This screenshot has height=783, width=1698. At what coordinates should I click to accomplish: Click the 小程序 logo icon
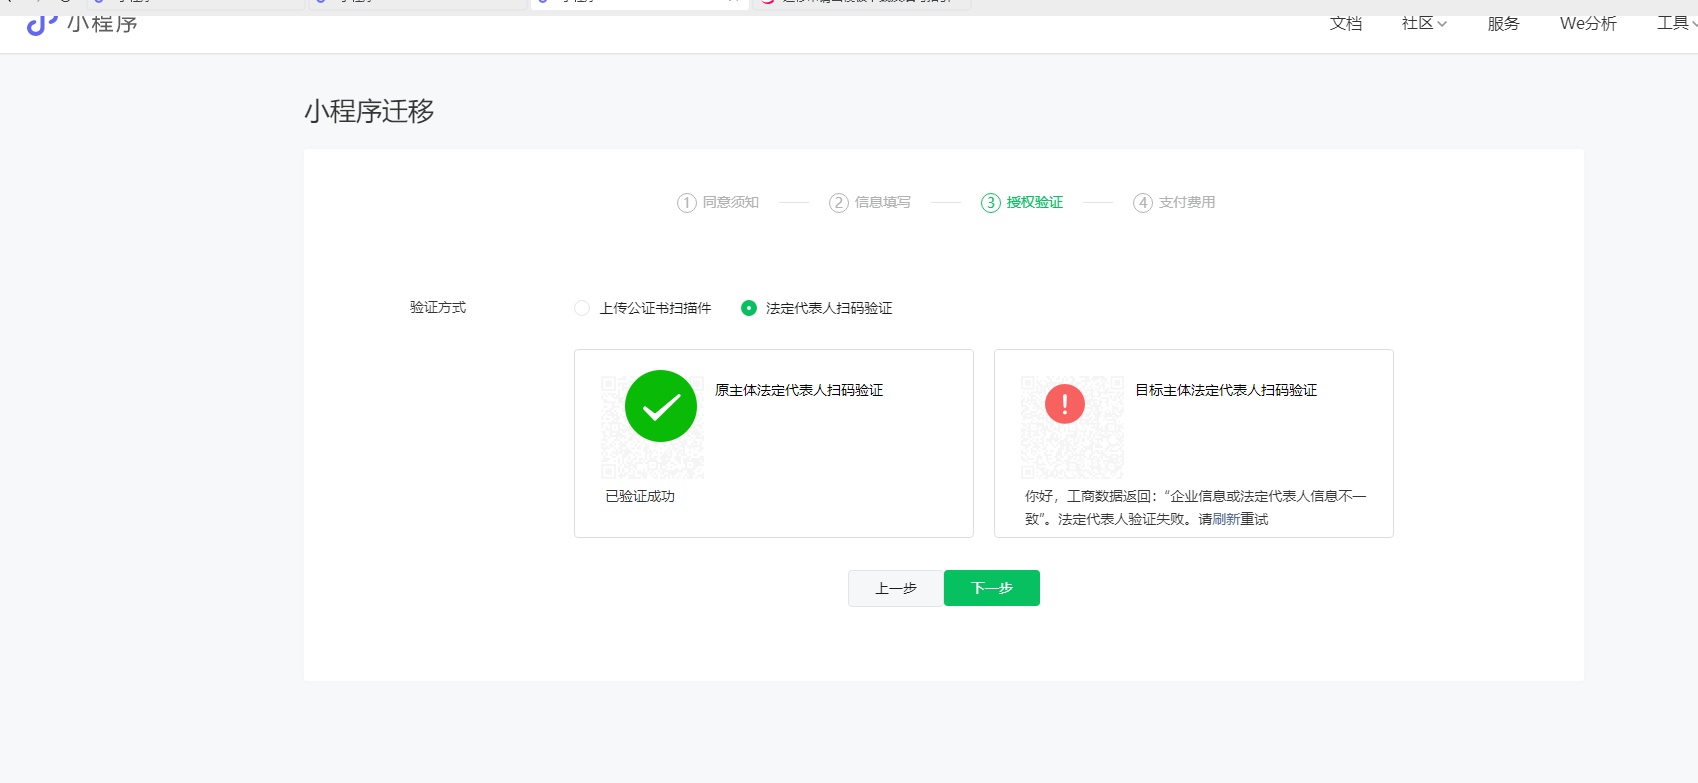pos(42,24)
